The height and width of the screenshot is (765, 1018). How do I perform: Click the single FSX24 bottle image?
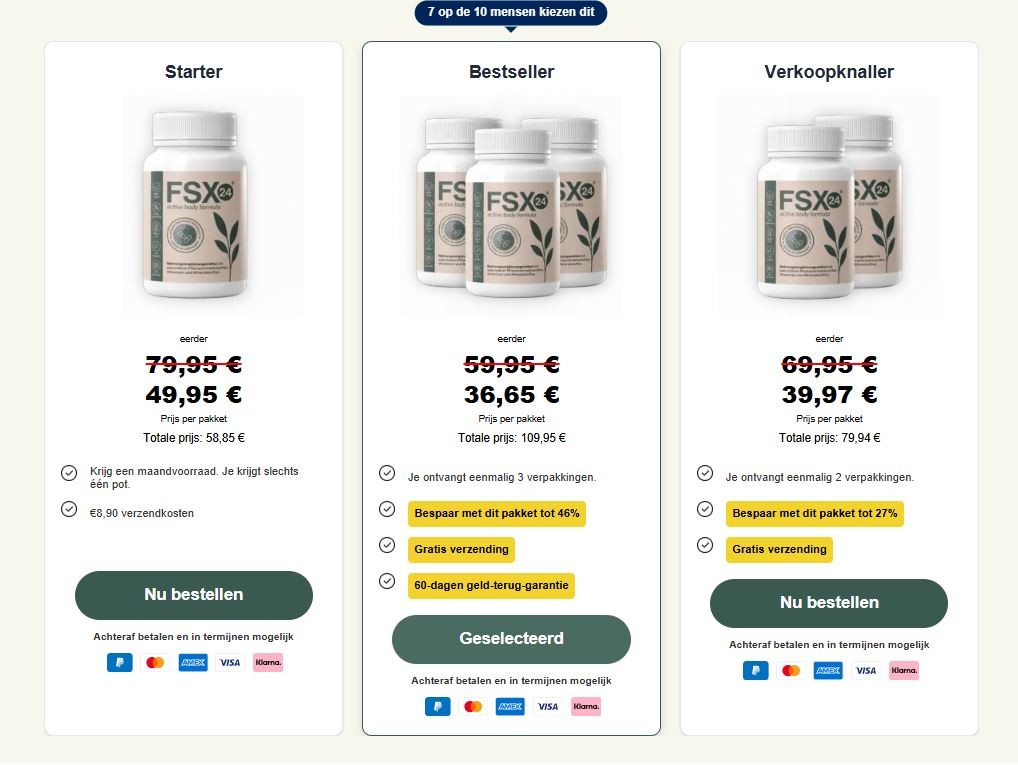pyautogui.click(x=194, y=205)
